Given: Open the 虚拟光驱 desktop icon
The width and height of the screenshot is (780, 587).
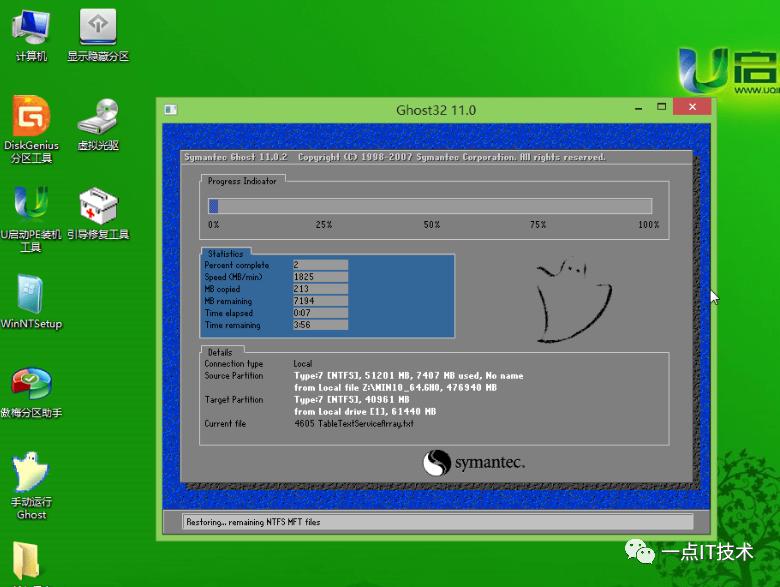Looking at the screenshot, I should click(x=98, y=117).
